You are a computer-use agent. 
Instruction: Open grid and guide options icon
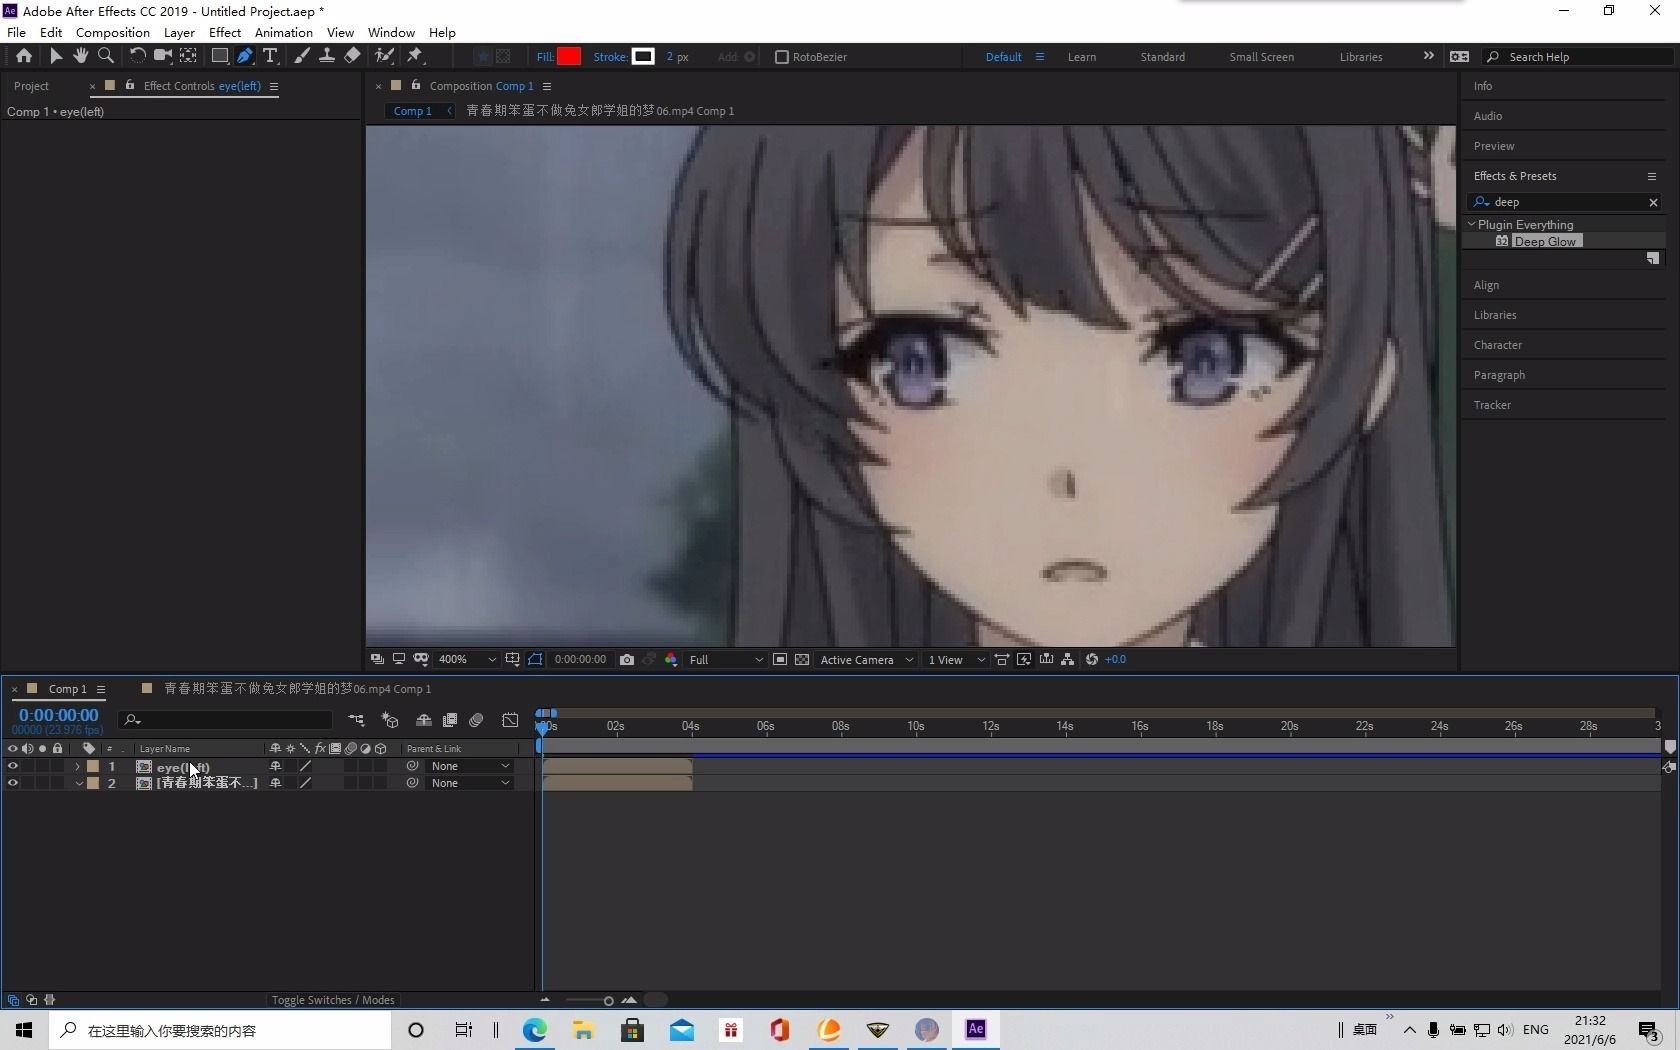513,659
